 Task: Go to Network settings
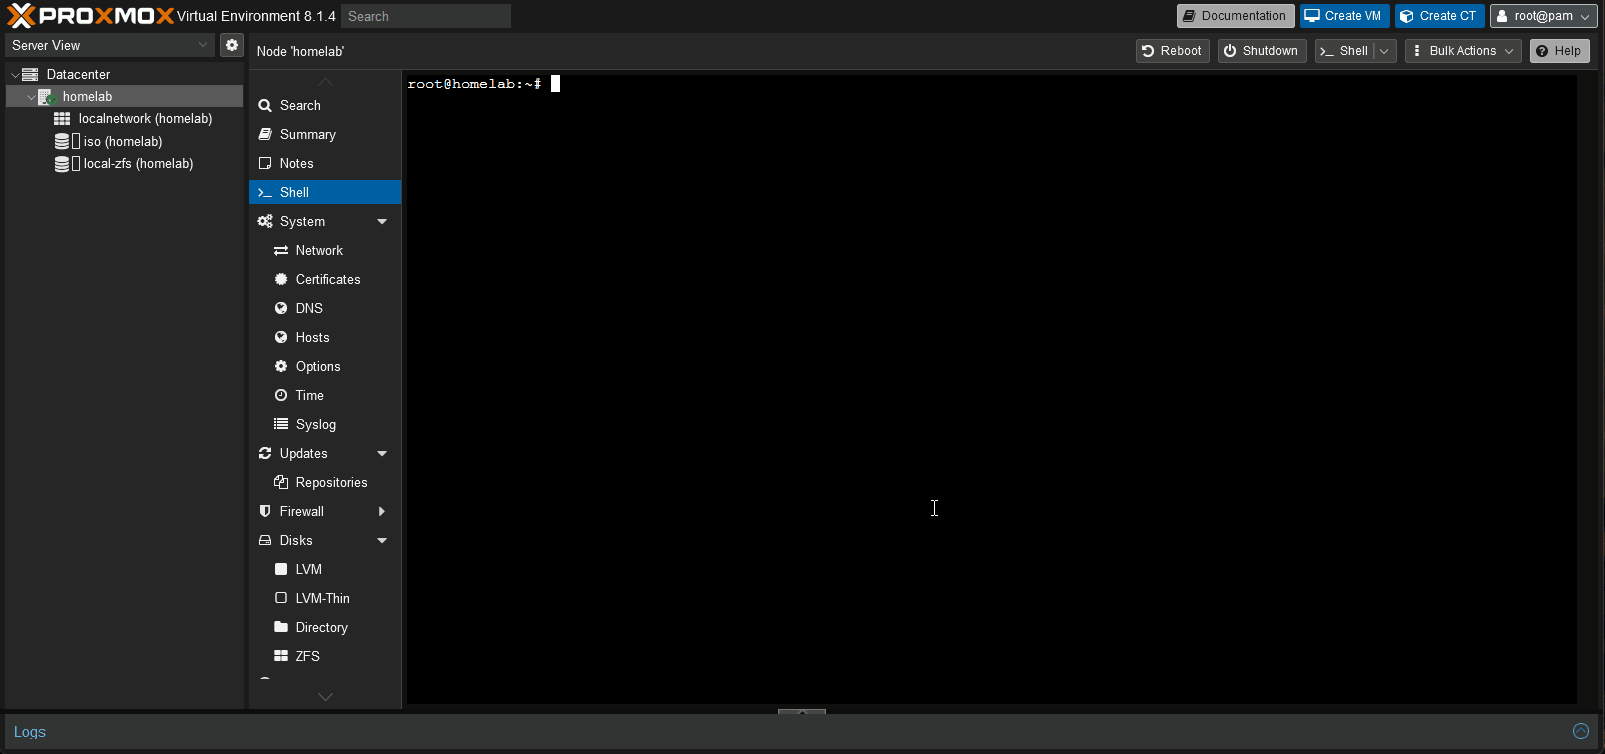click(319, 250)
